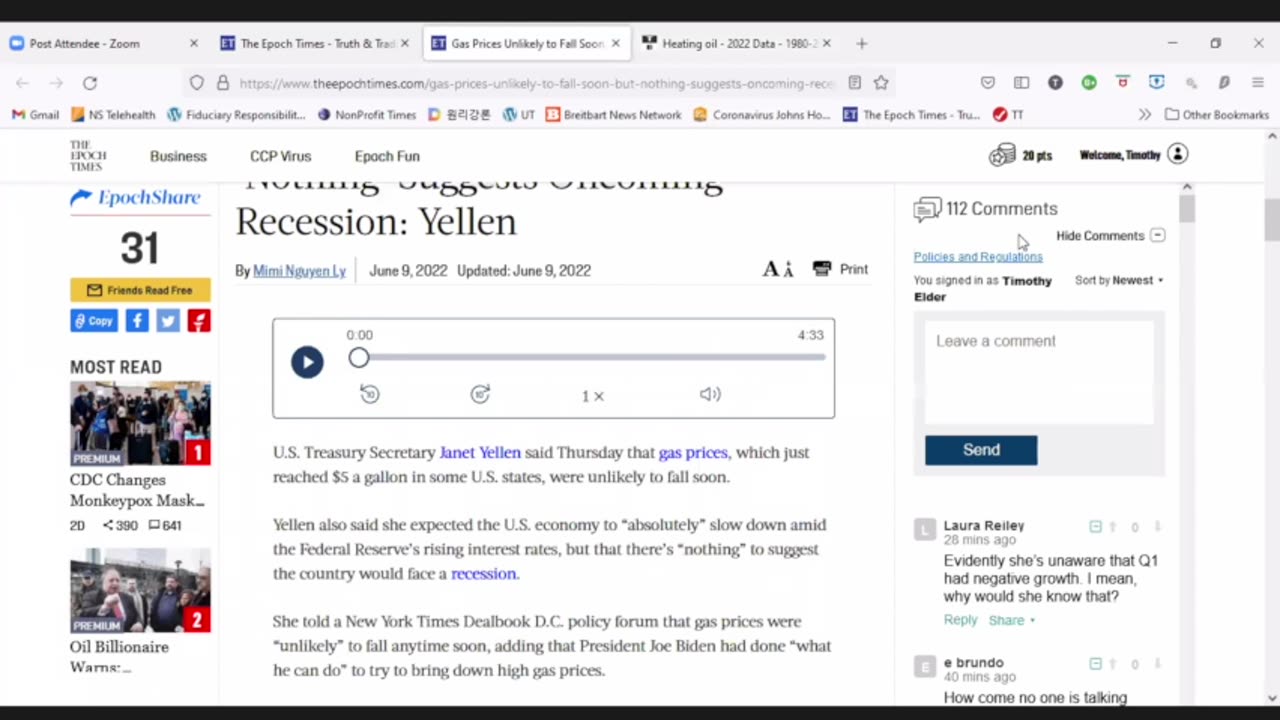
Task: Open the NonProfit Times bookmark
Action: point(366,115)
